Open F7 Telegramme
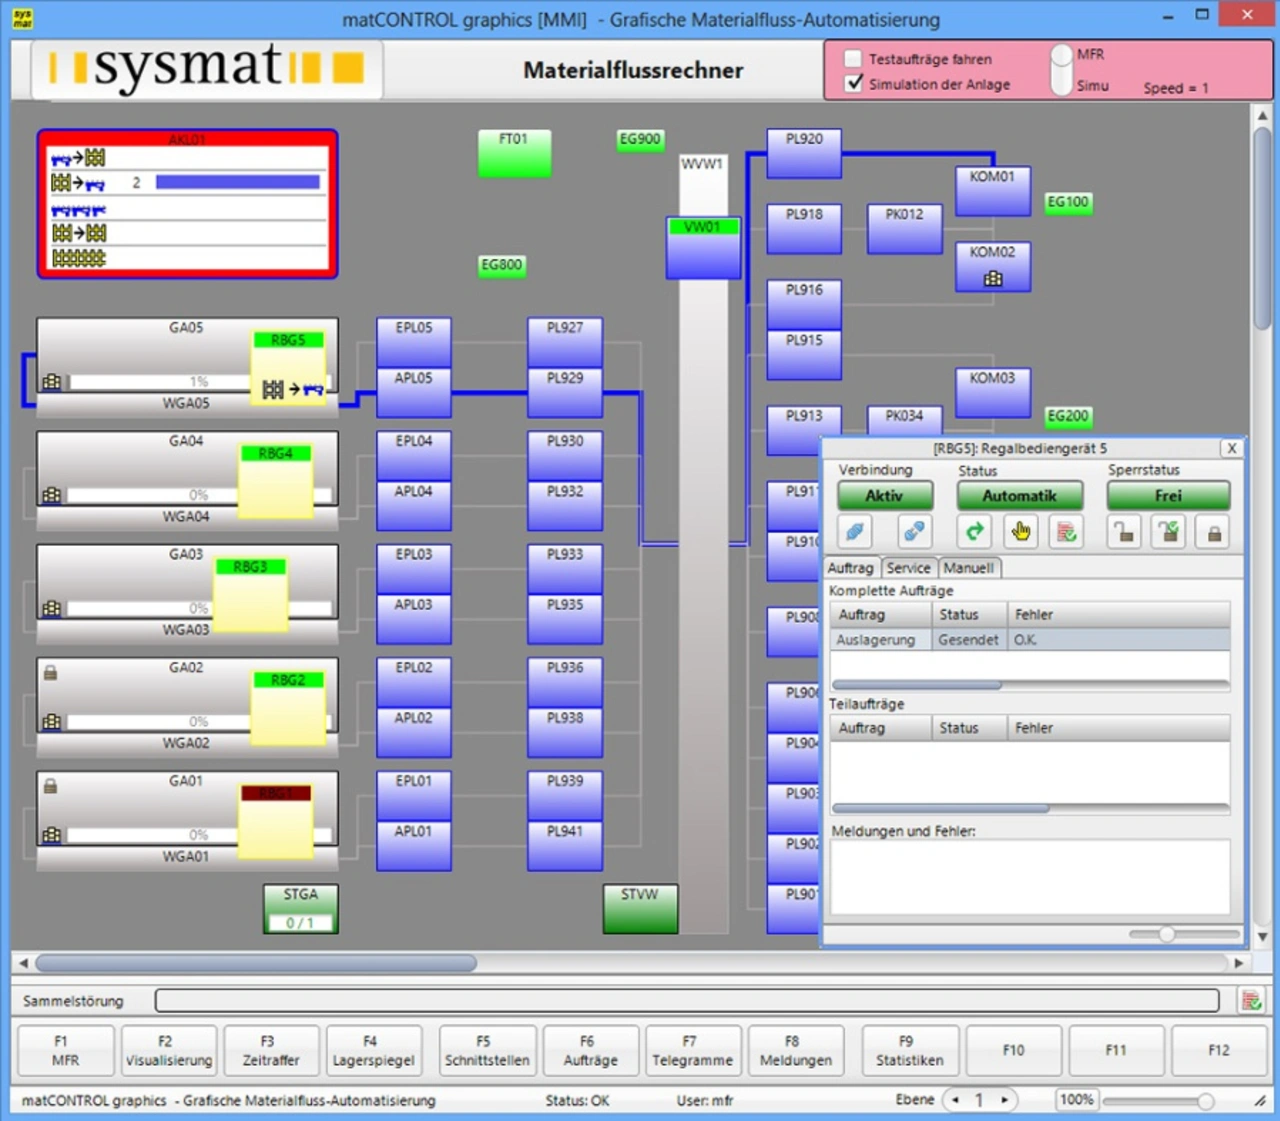The width and height of the screenshot is (1280, 1121). [x=692, y=1050]
